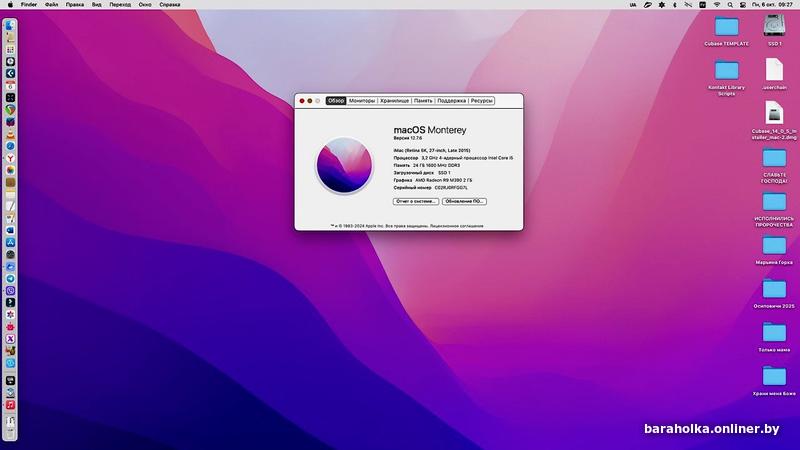
Task: Open Yandex Browser from the Dock
Action: 10,158
